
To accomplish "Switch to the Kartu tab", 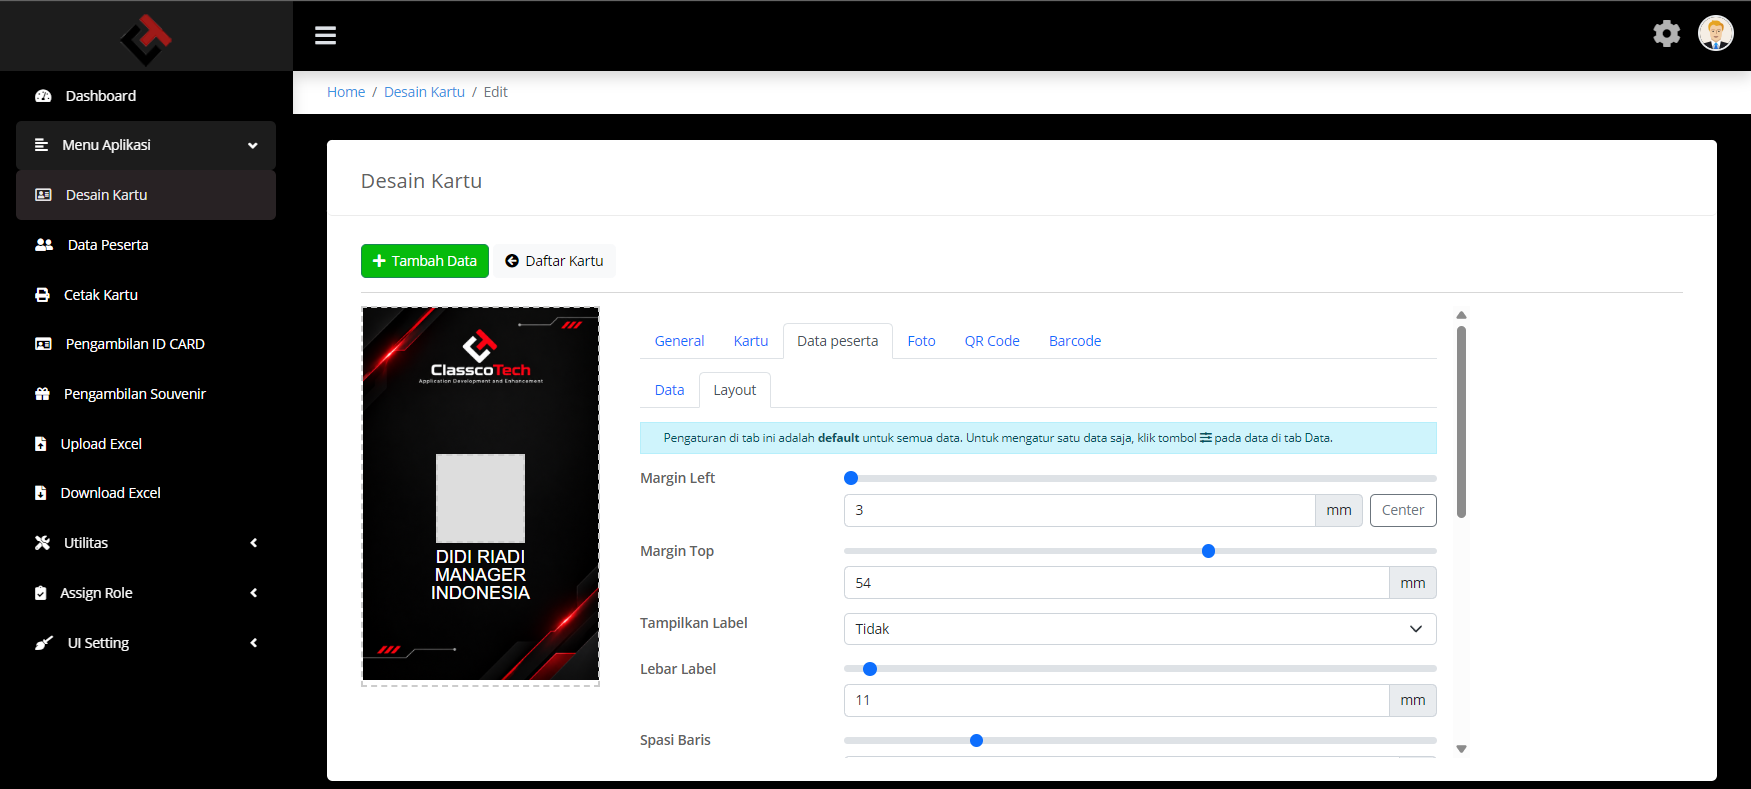I will (751, 341).
